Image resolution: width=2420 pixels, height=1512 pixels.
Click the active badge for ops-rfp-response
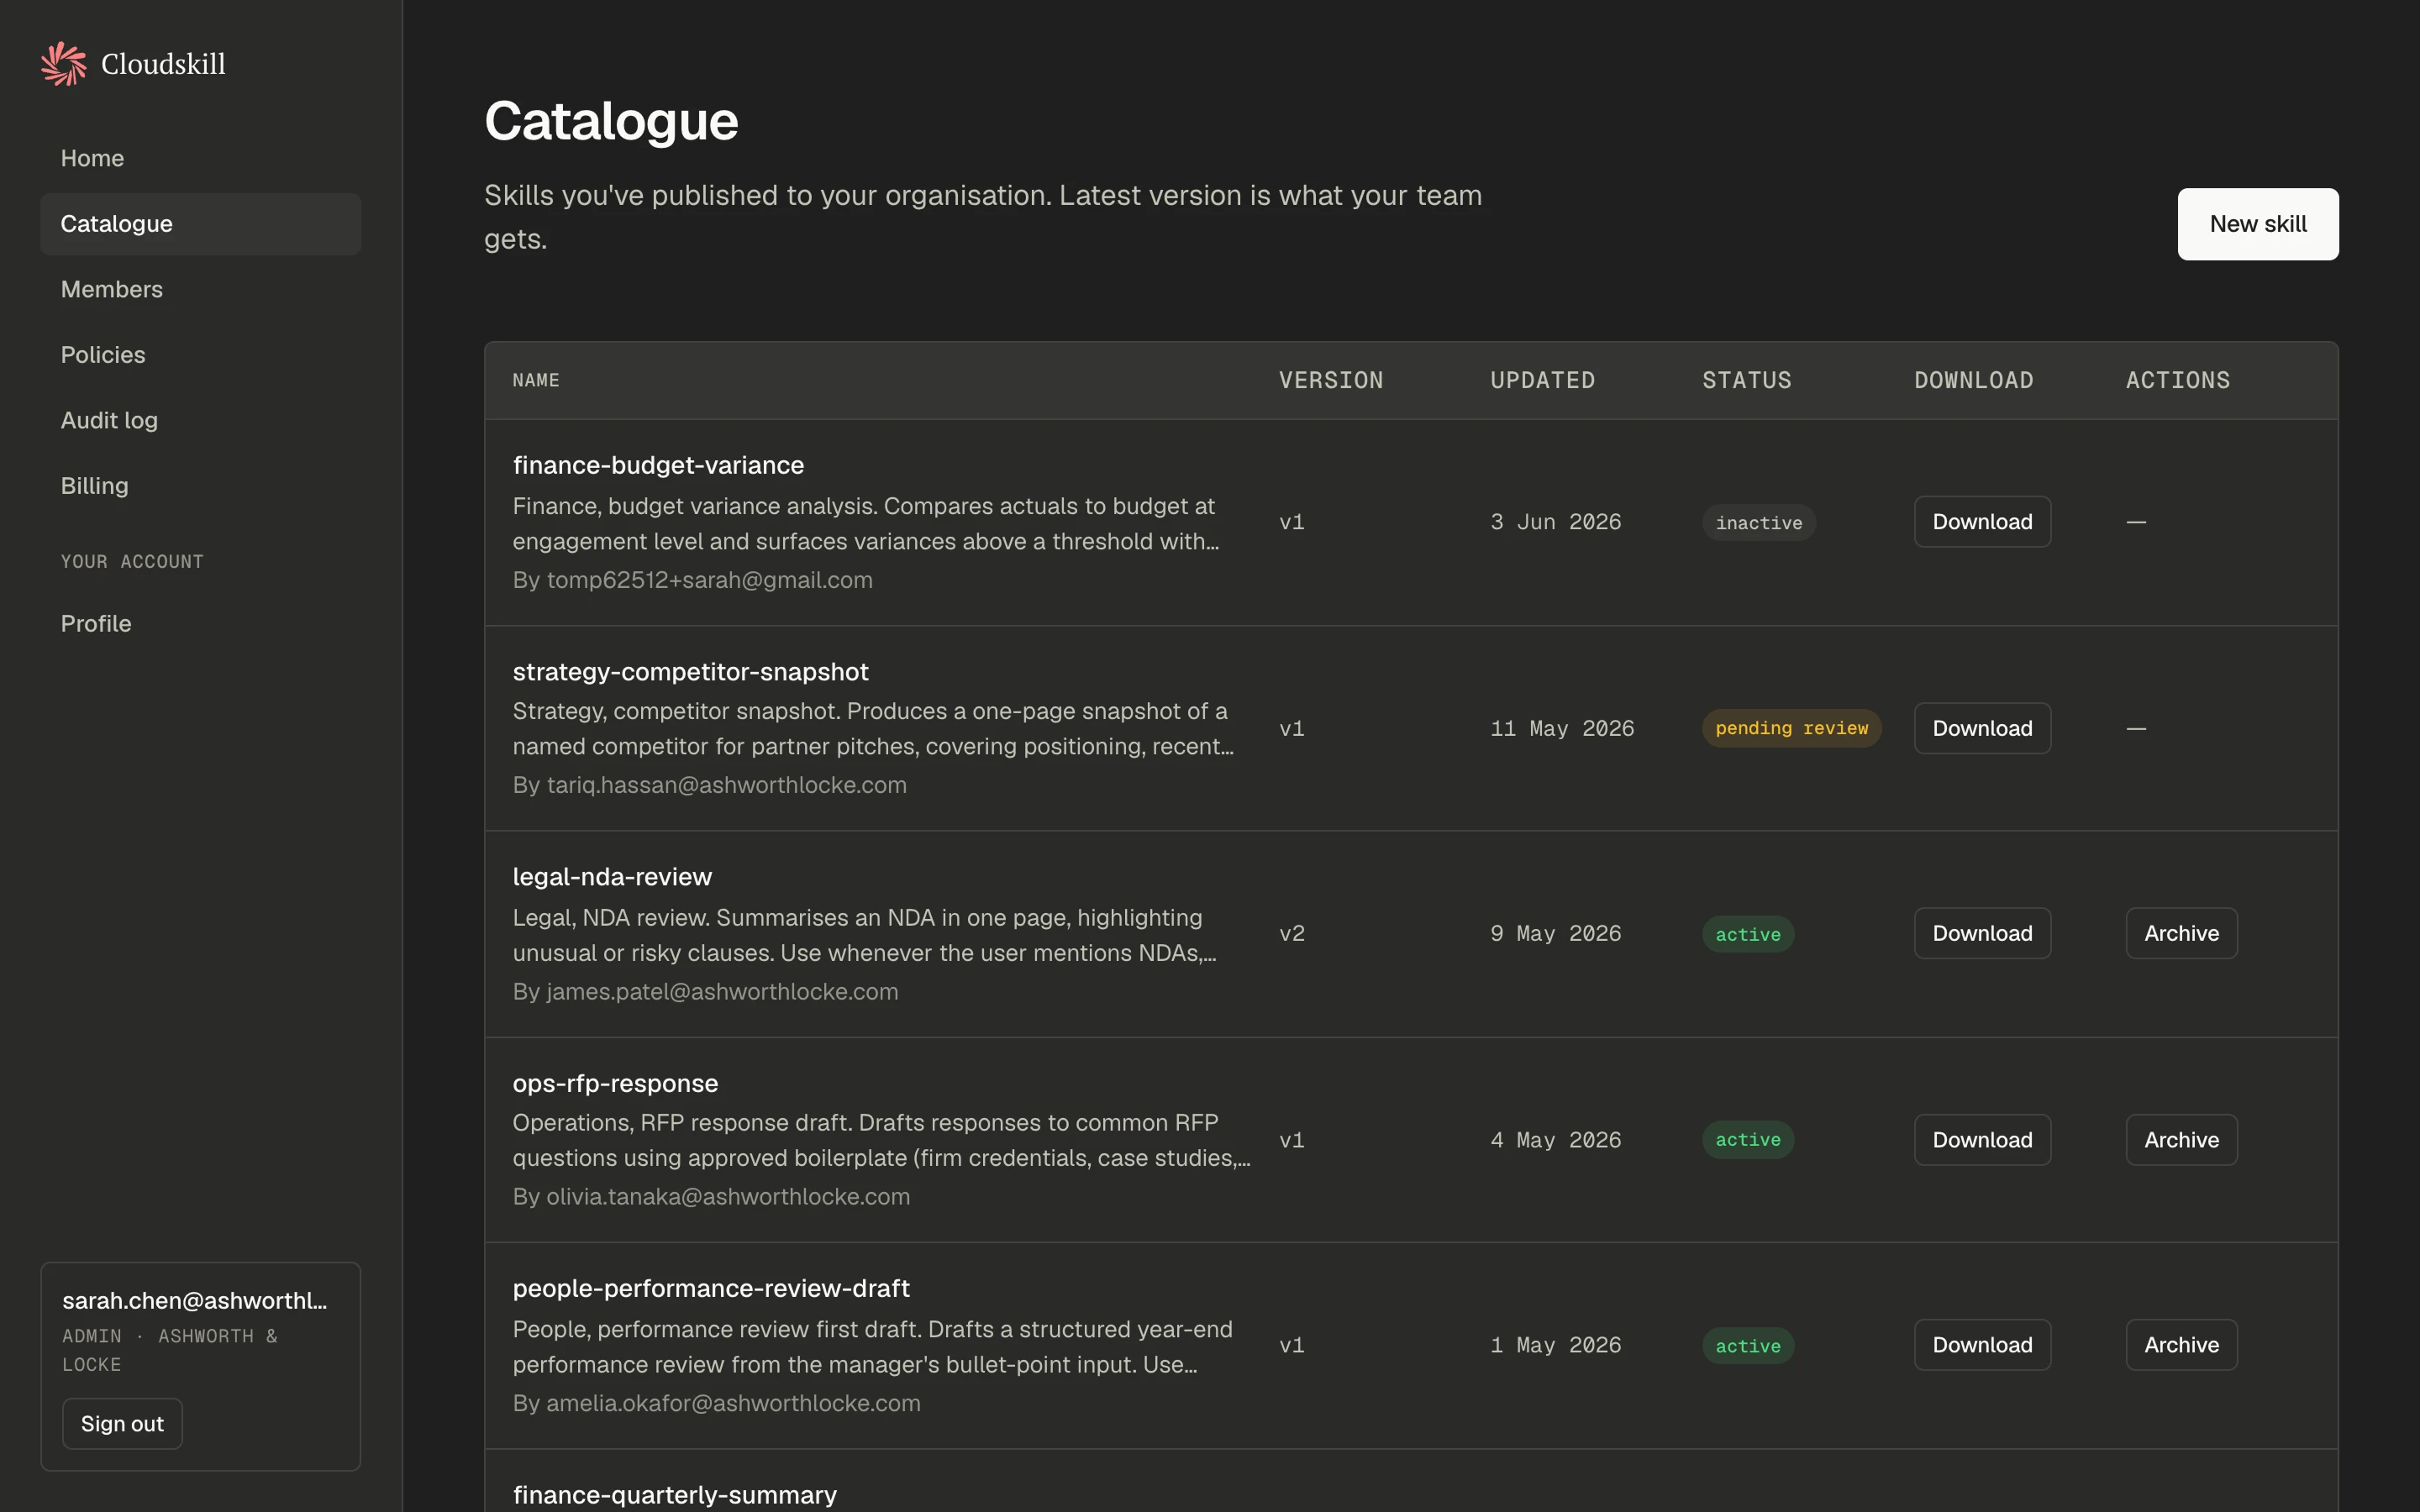(1748, 1140)
